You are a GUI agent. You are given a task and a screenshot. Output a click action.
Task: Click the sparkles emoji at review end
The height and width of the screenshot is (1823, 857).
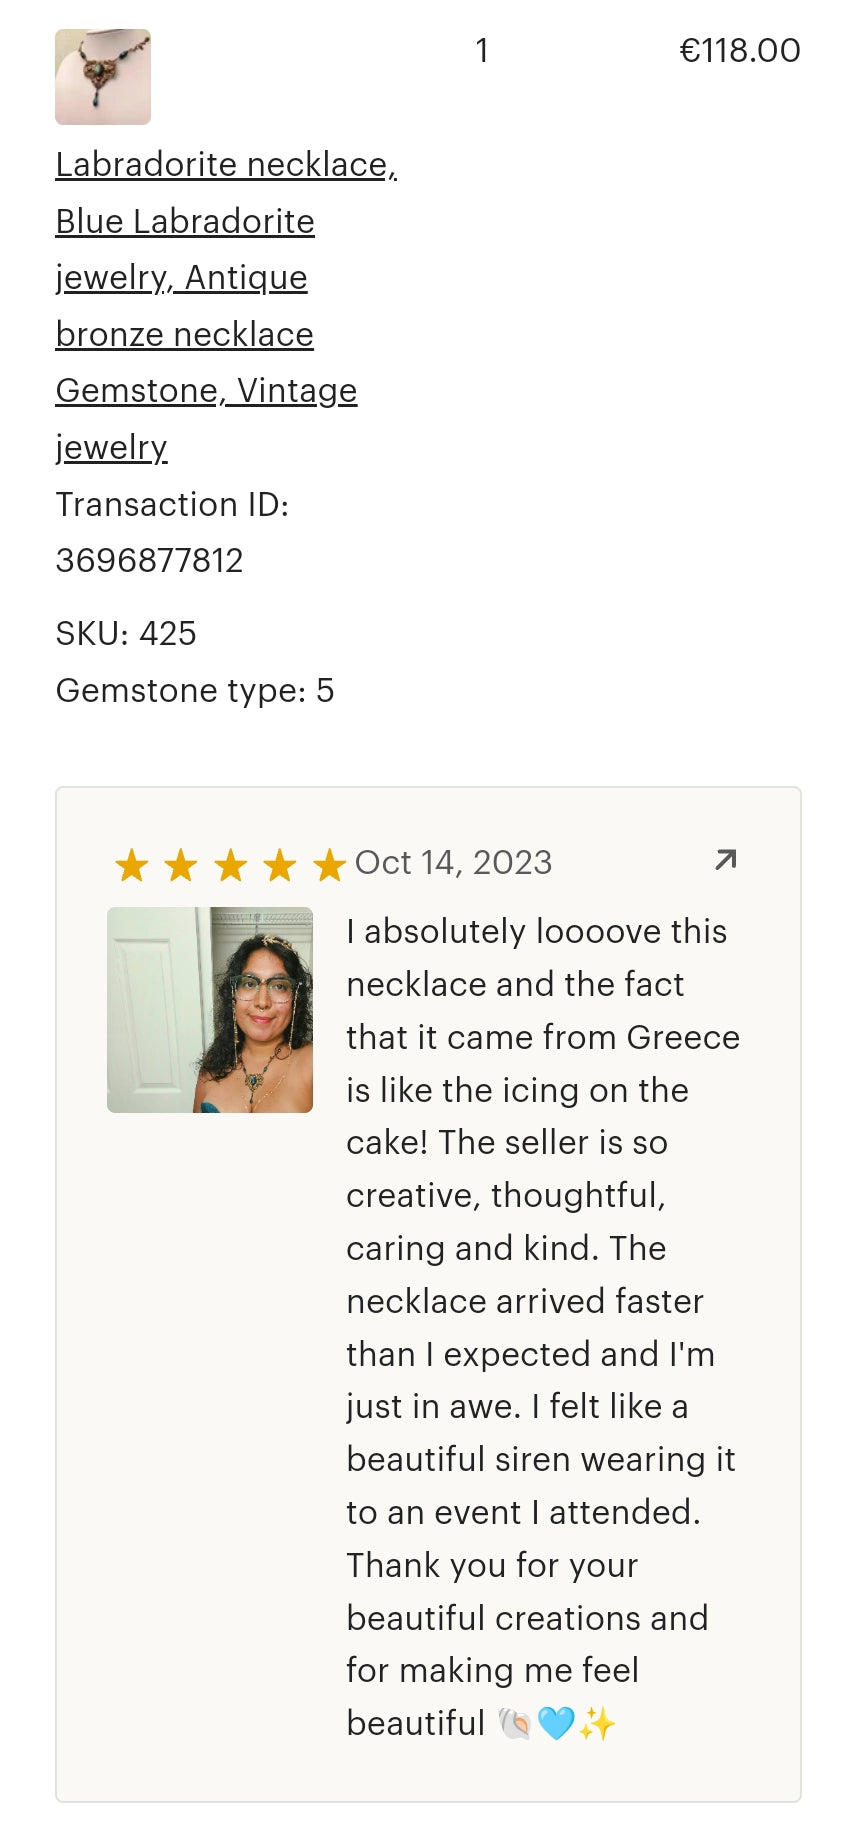coord(597,1723)
